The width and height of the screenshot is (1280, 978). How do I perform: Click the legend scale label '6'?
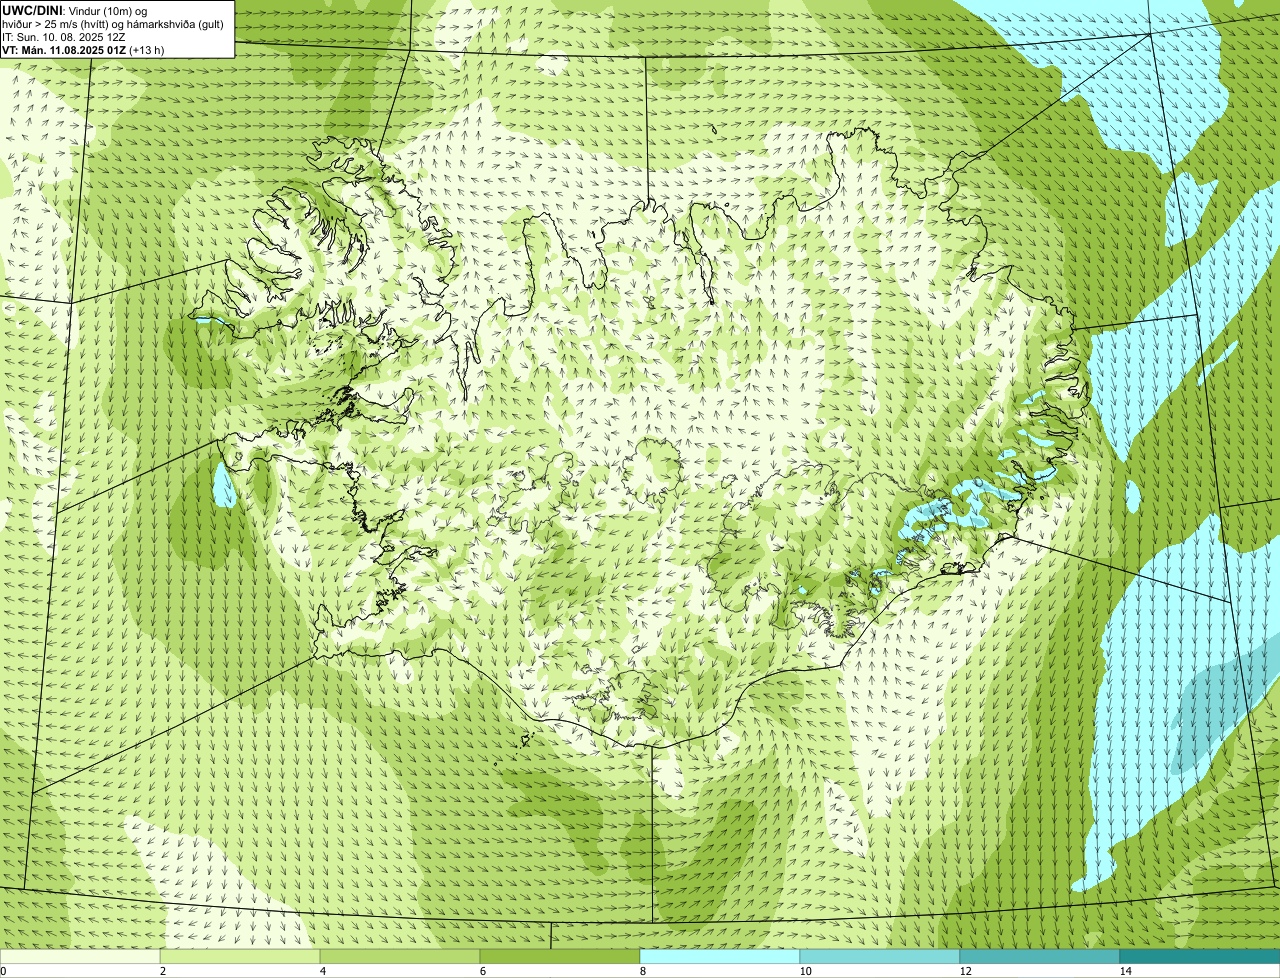coord(483,971)
